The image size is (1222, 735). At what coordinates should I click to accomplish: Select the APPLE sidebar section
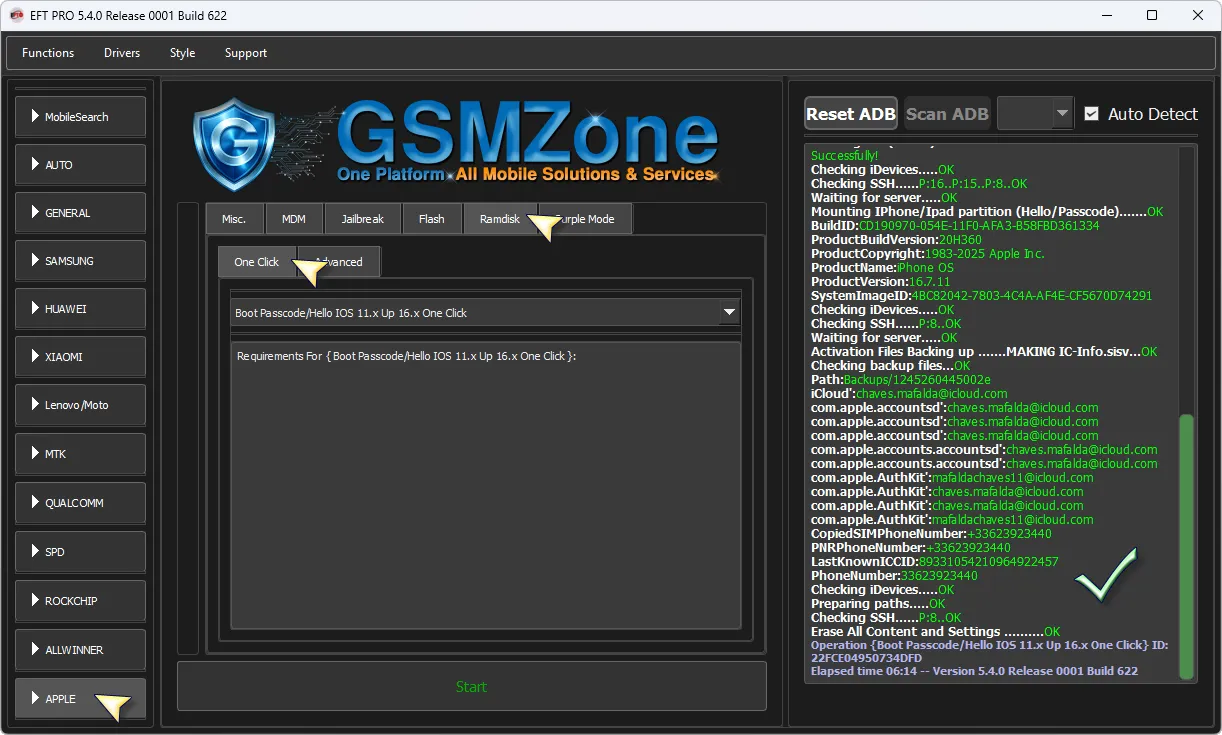pyautogui.click(x=80, y=699)
